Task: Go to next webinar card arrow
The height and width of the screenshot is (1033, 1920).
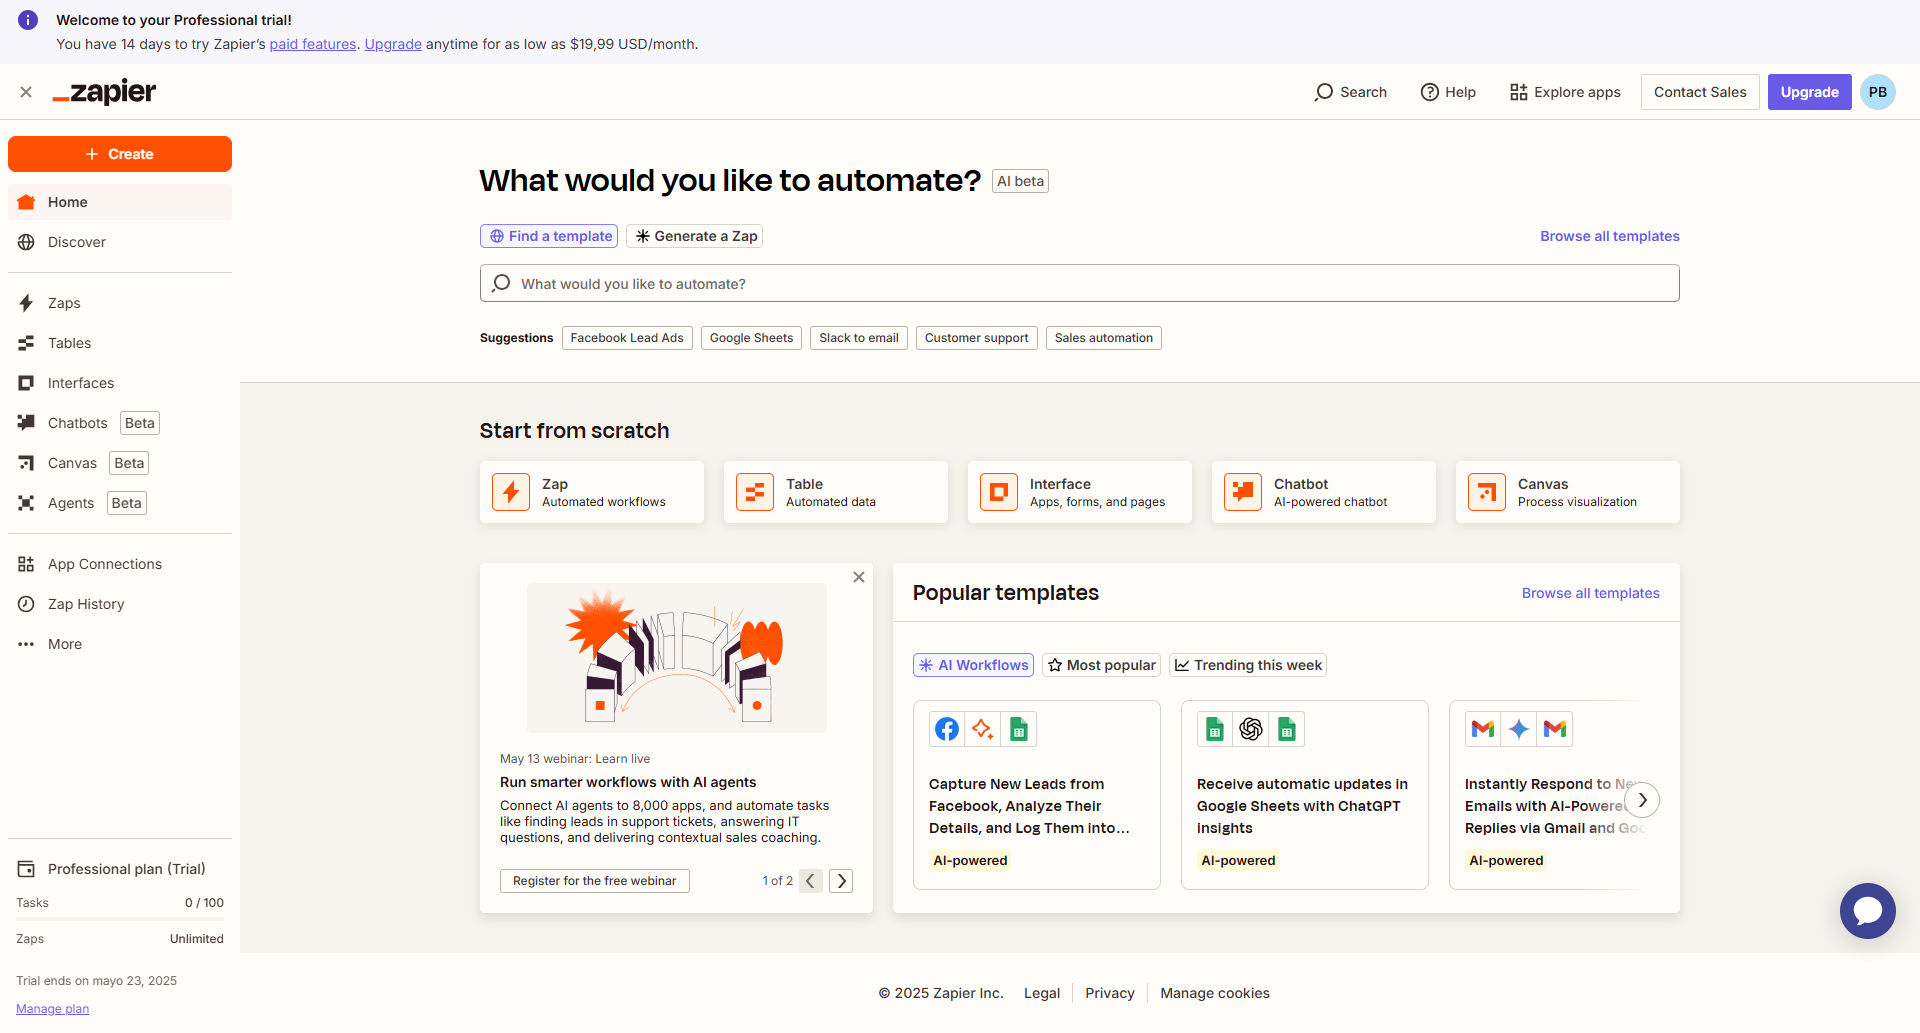Action: click(841, 881)
